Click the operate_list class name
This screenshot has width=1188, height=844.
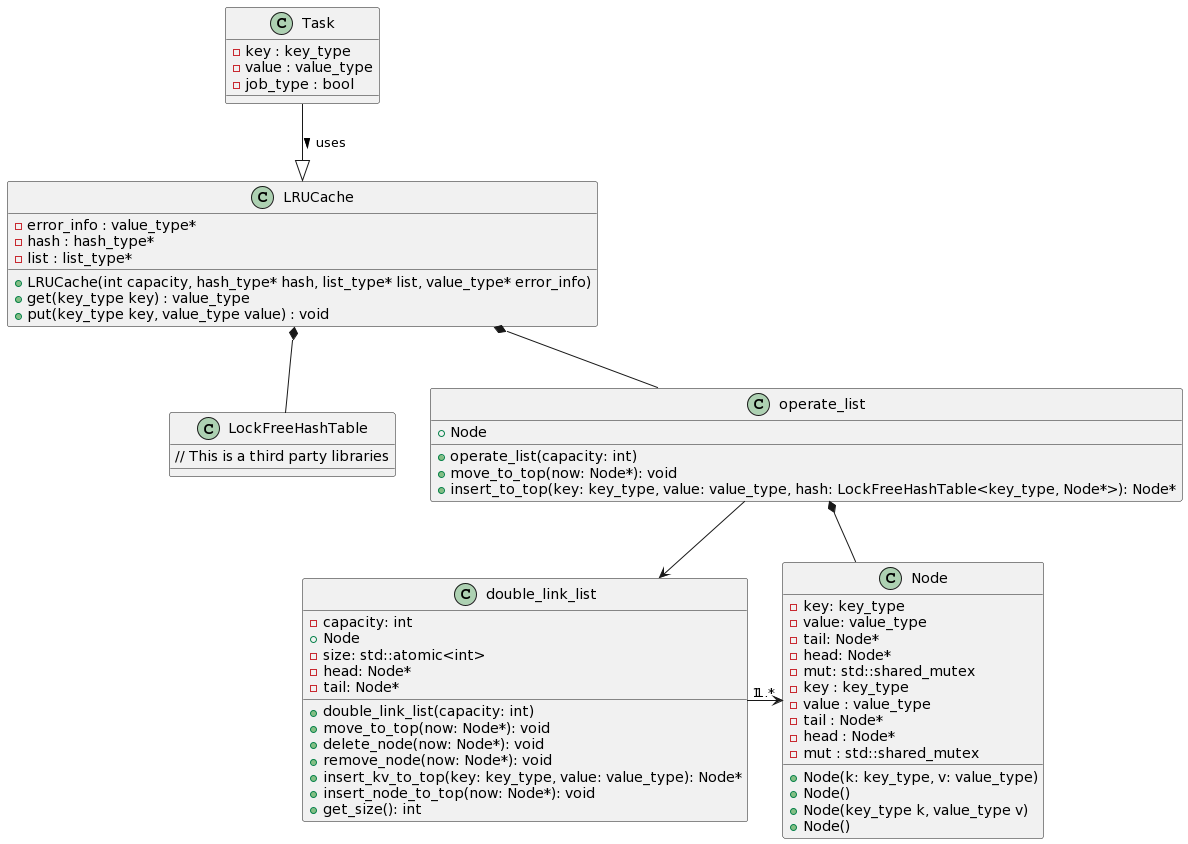[x=822, y=405]
